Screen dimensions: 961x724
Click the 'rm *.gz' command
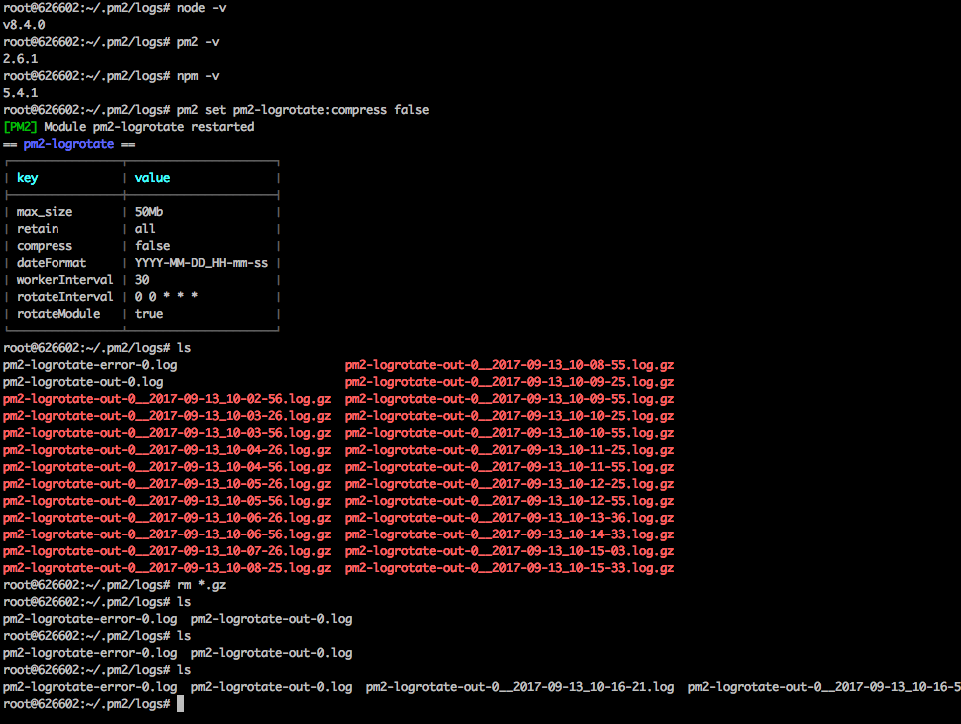202,585
